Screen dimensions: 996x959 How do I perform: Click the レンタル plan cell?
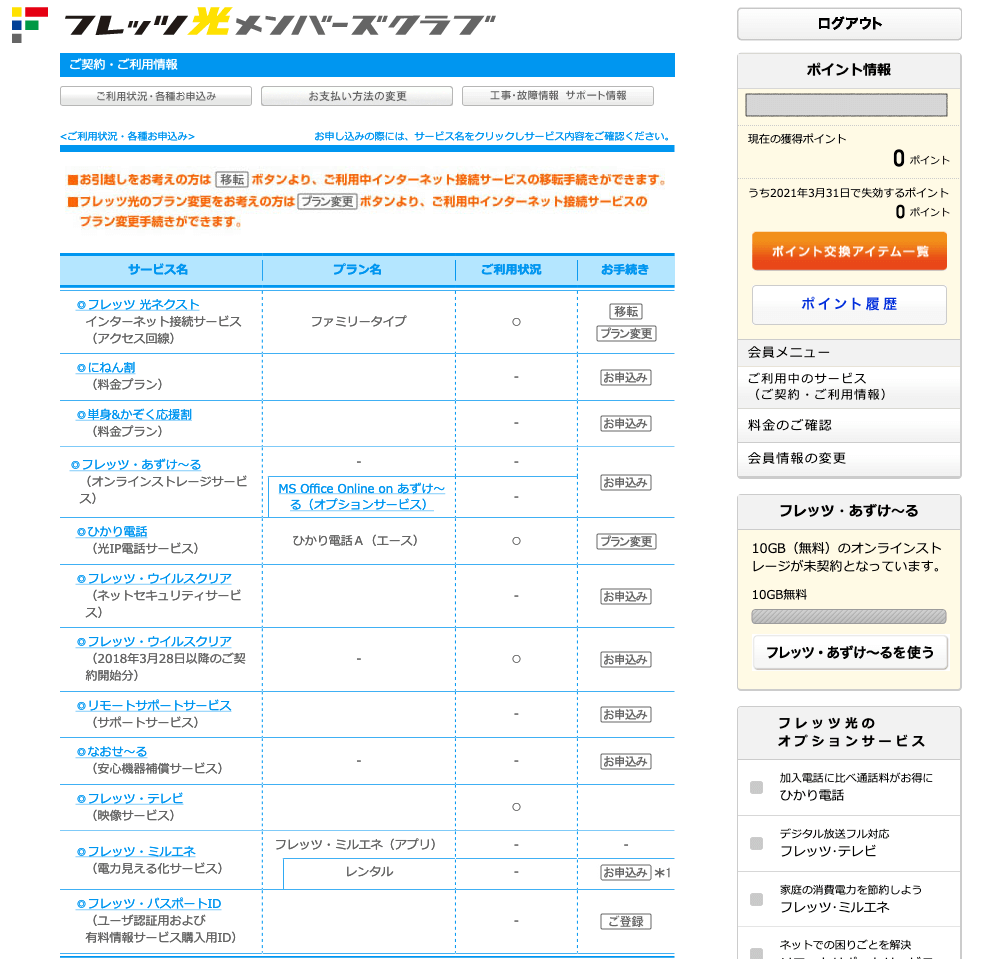click(x=369, y=872)
